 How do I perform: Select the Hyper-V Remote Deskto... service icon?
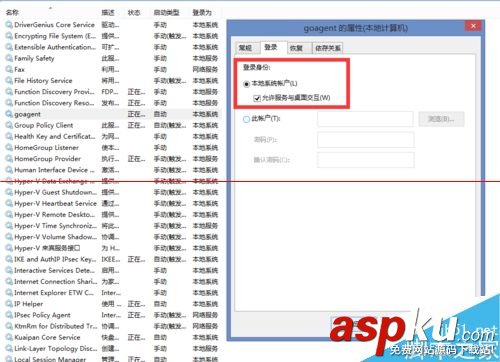[9, 215]
